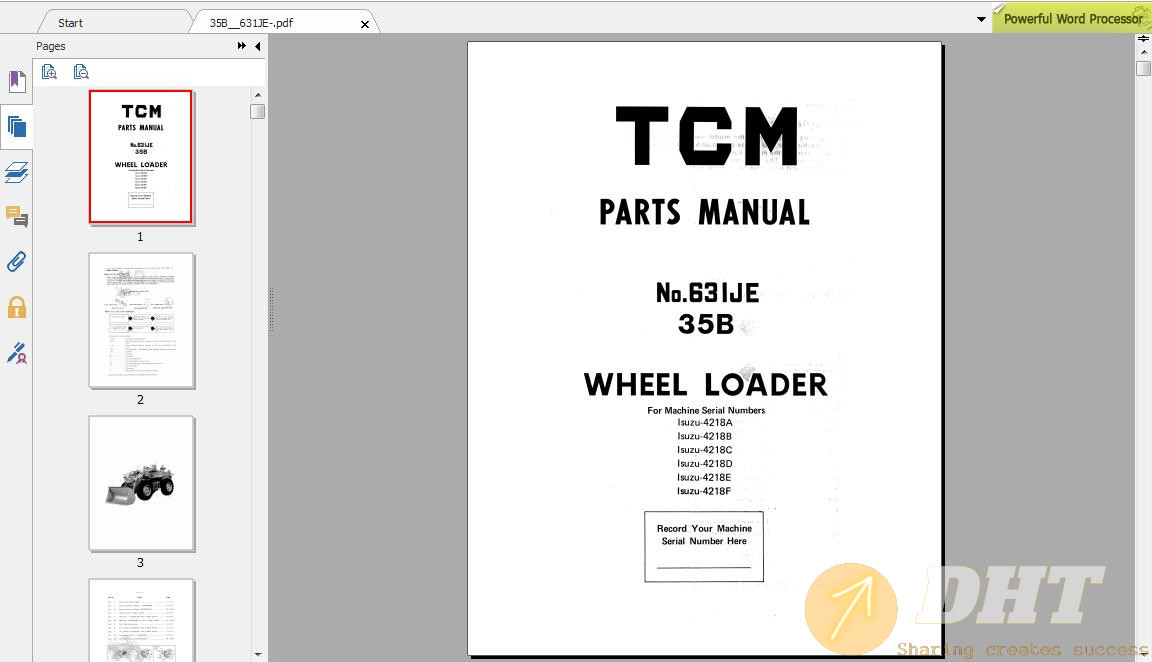The width and height of the screenshot is (1152, 662).
Task: Click the 'Isuzu-4218A' line
Action: click(705, 422)
